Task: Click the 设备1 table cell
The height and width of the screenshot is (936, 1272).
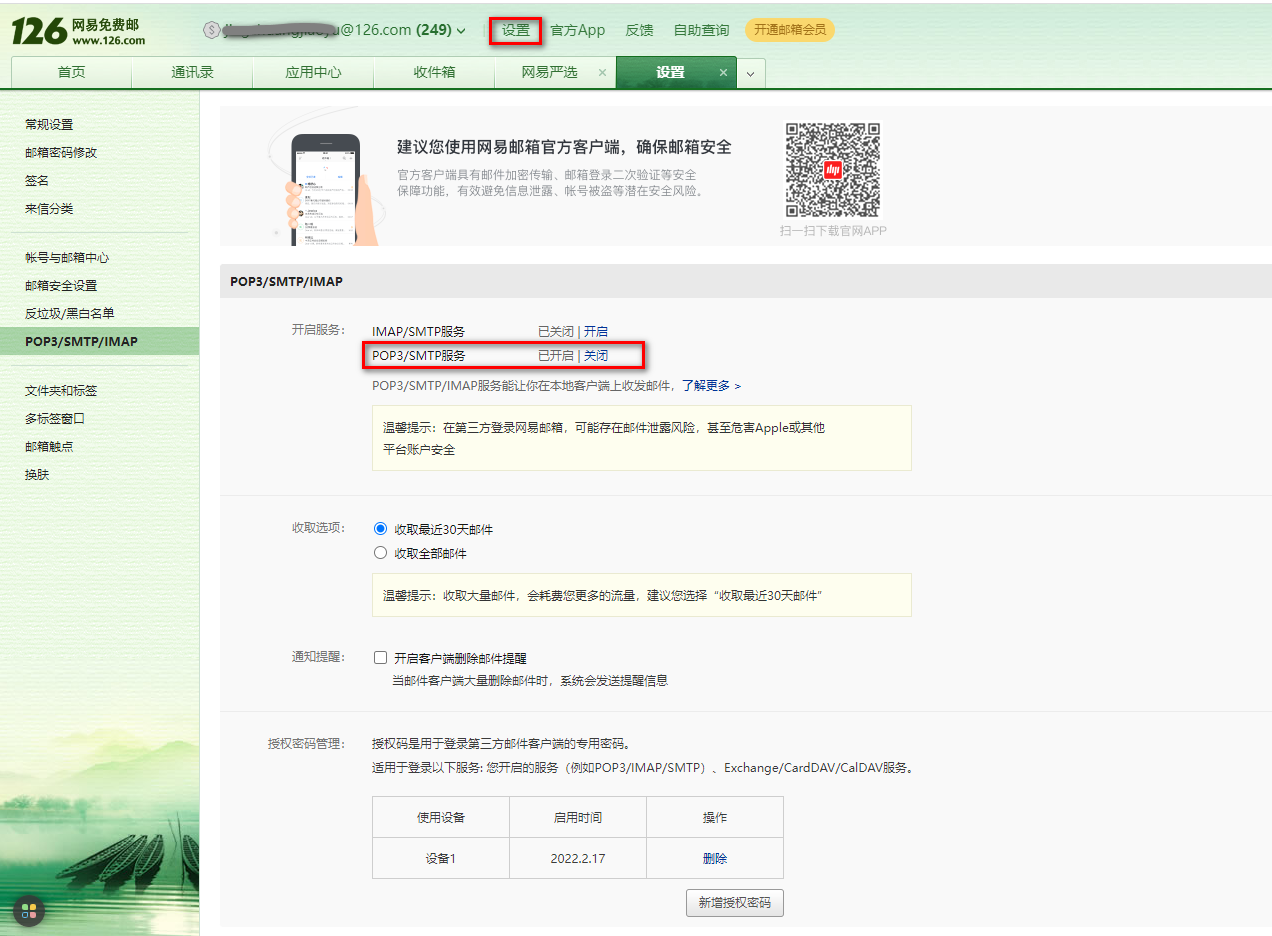Action: click(x=441, y=858)
